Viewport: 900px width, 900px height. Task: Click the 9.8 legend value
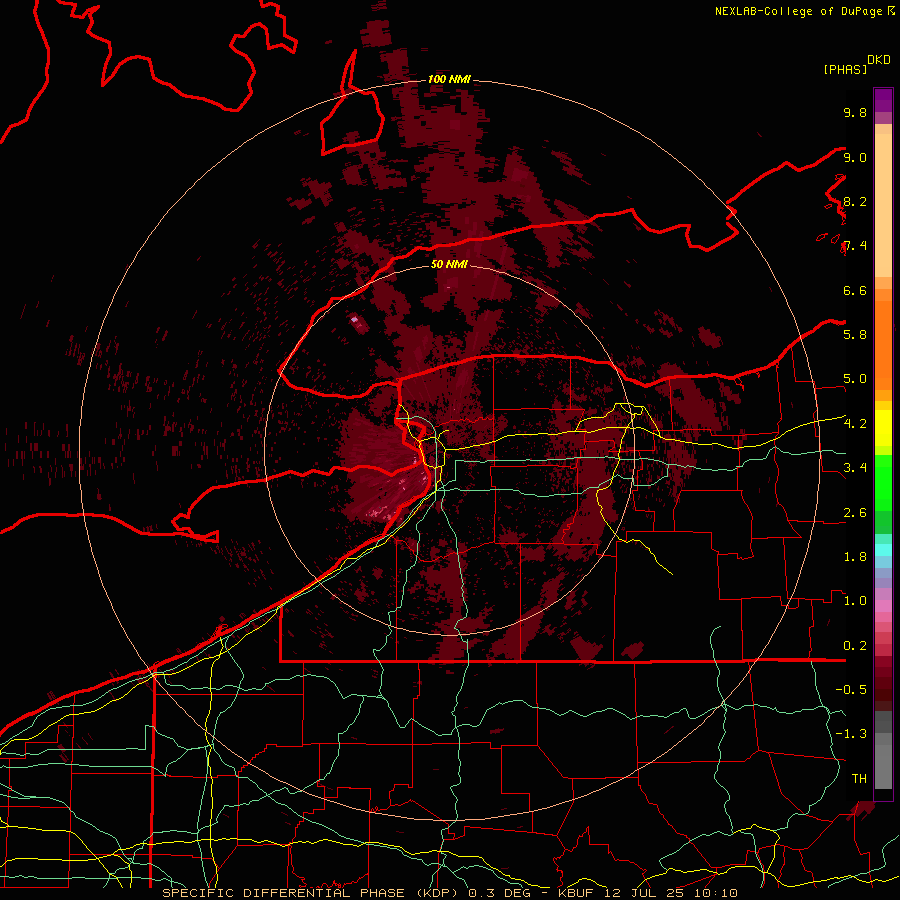855,112
